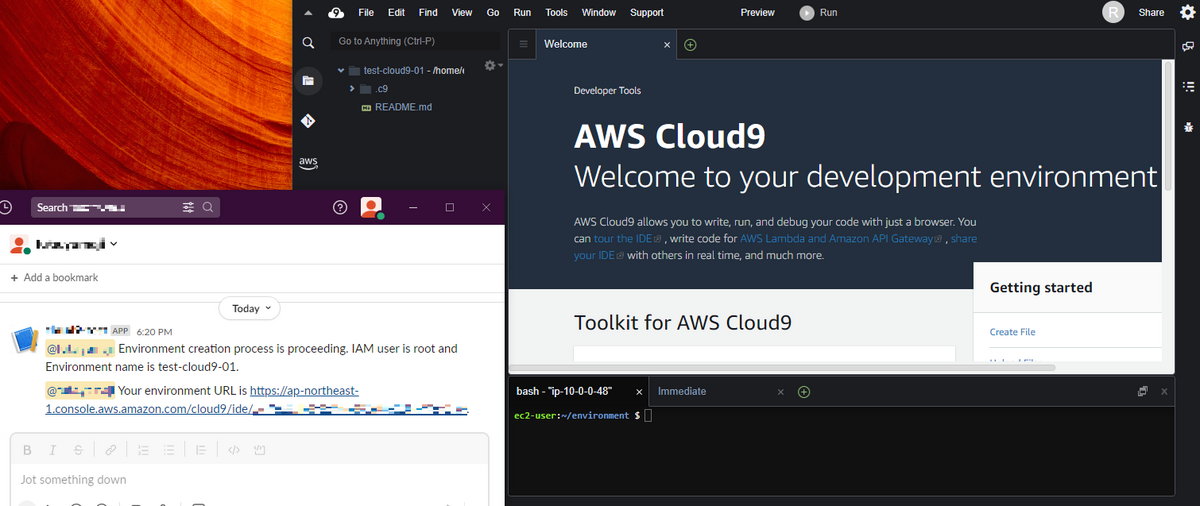Click the Welcome page horizontal scrollbar
The width and height of the screenshot is (1200, 506).
(782, 367)
